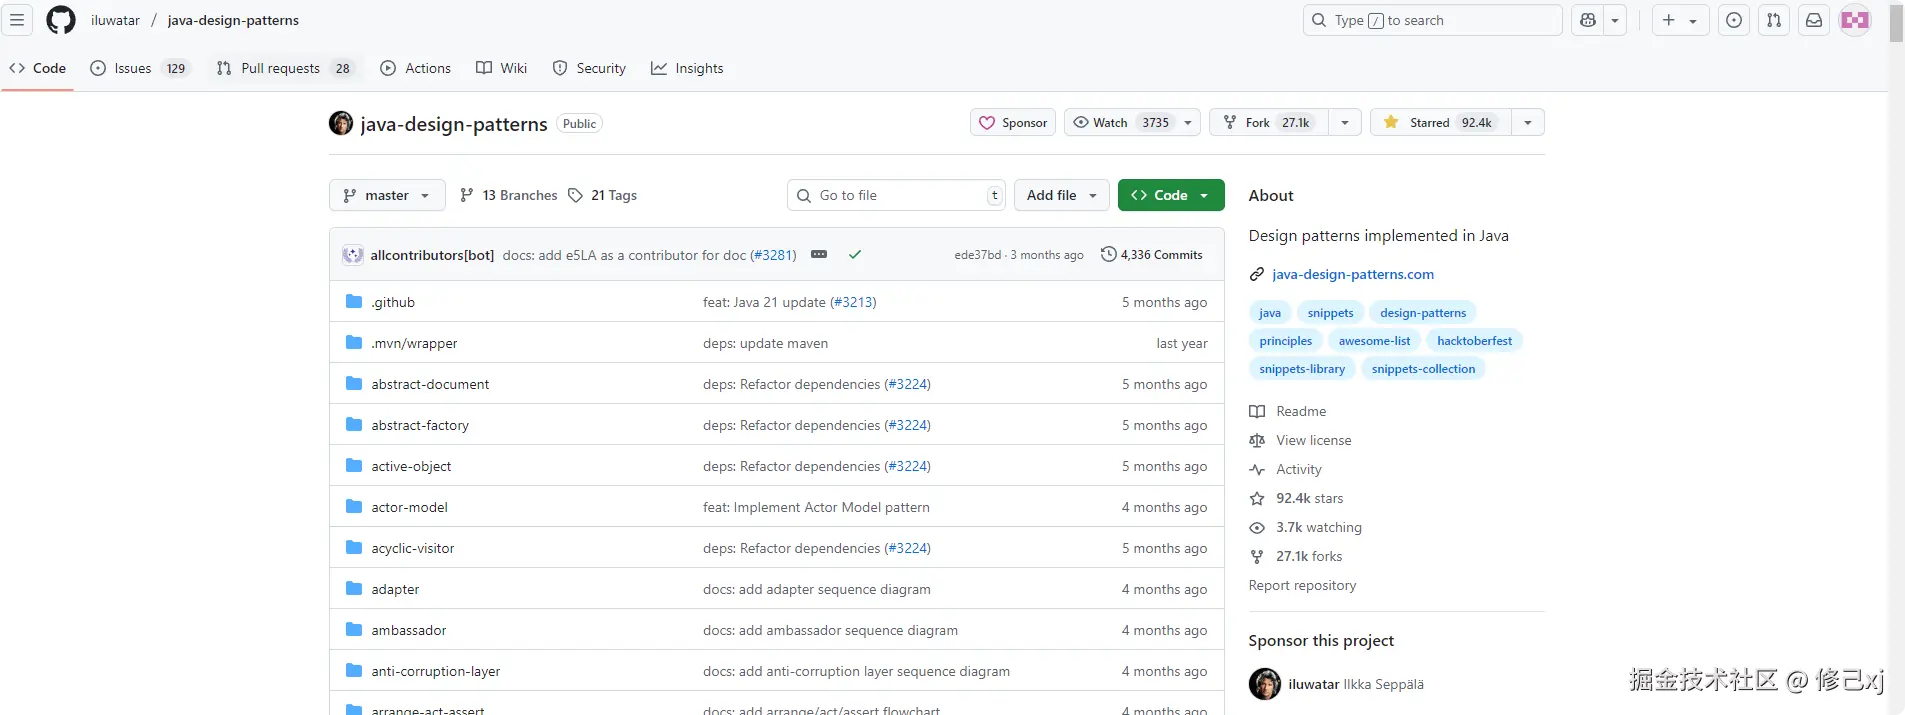1905x715 pixels.
Task: Open 'feat: Implement Actor Model pattern' commit message
Action: [x=816, y=507]
